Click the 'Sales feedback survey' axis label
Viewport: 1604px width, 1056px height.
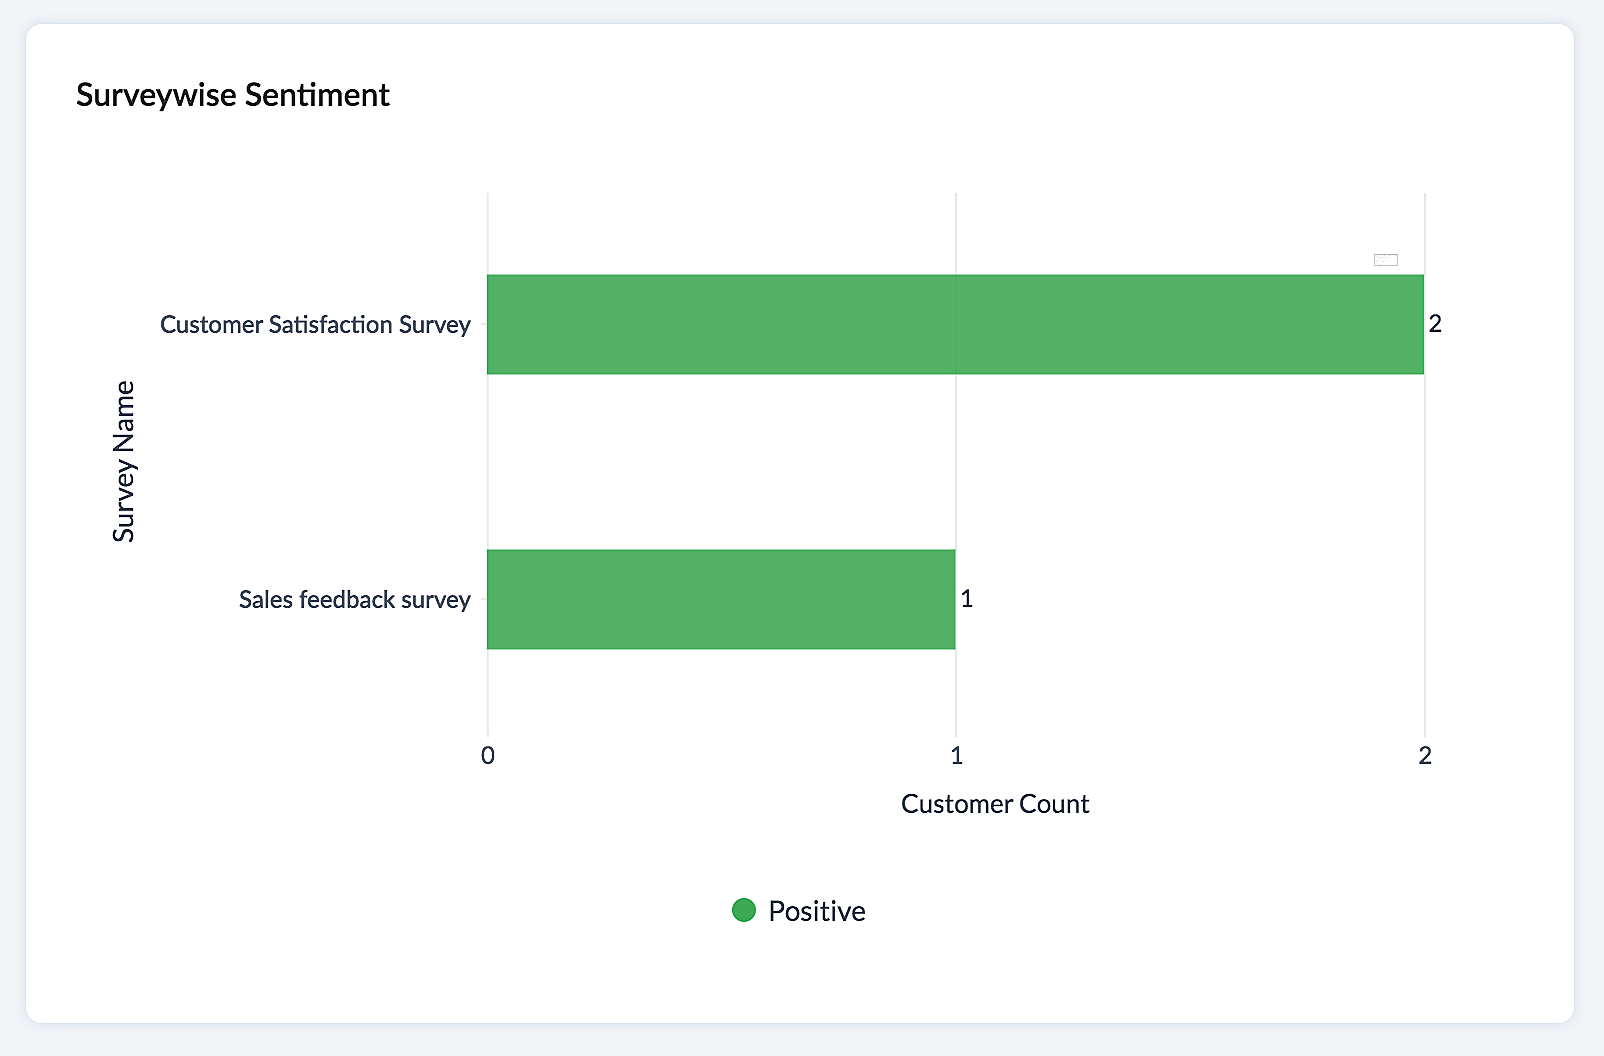tap(354, 600)
